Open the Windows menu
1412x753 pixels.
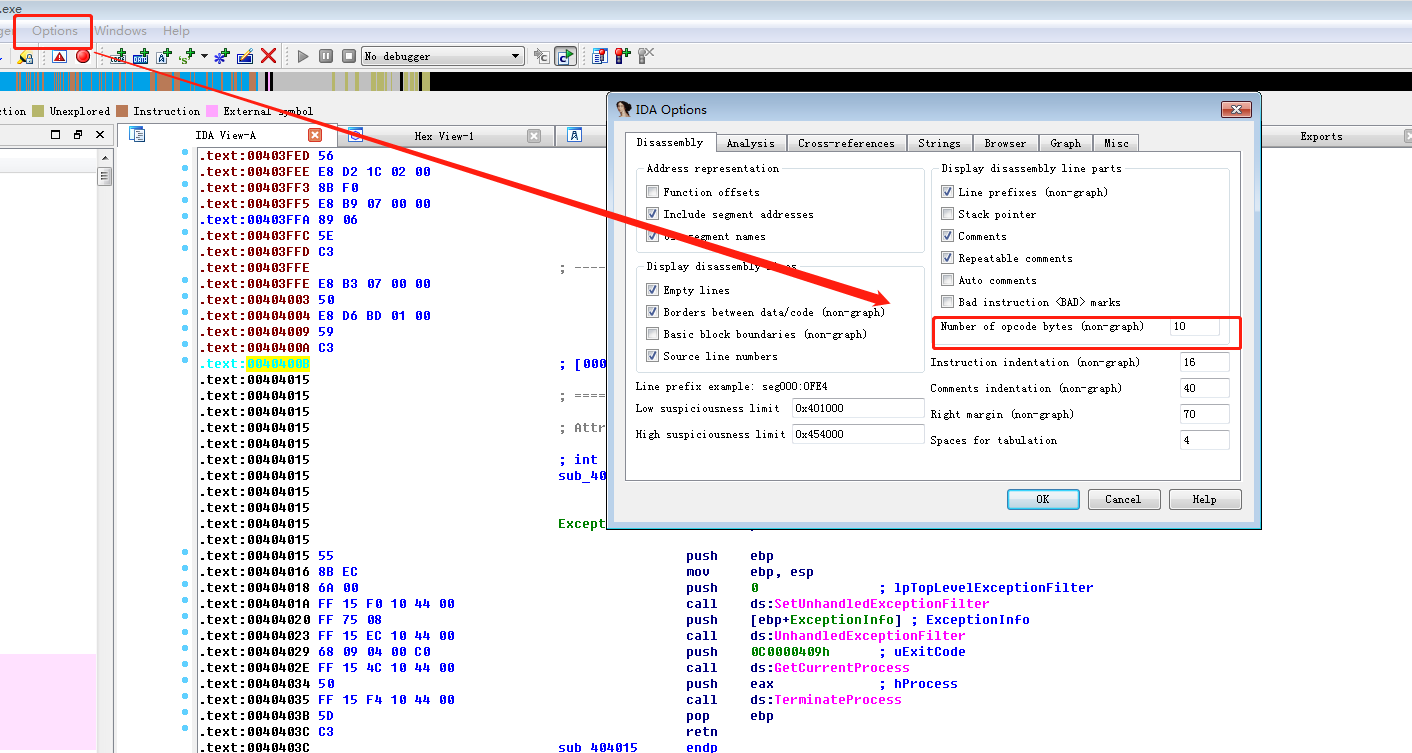[121, 31]
